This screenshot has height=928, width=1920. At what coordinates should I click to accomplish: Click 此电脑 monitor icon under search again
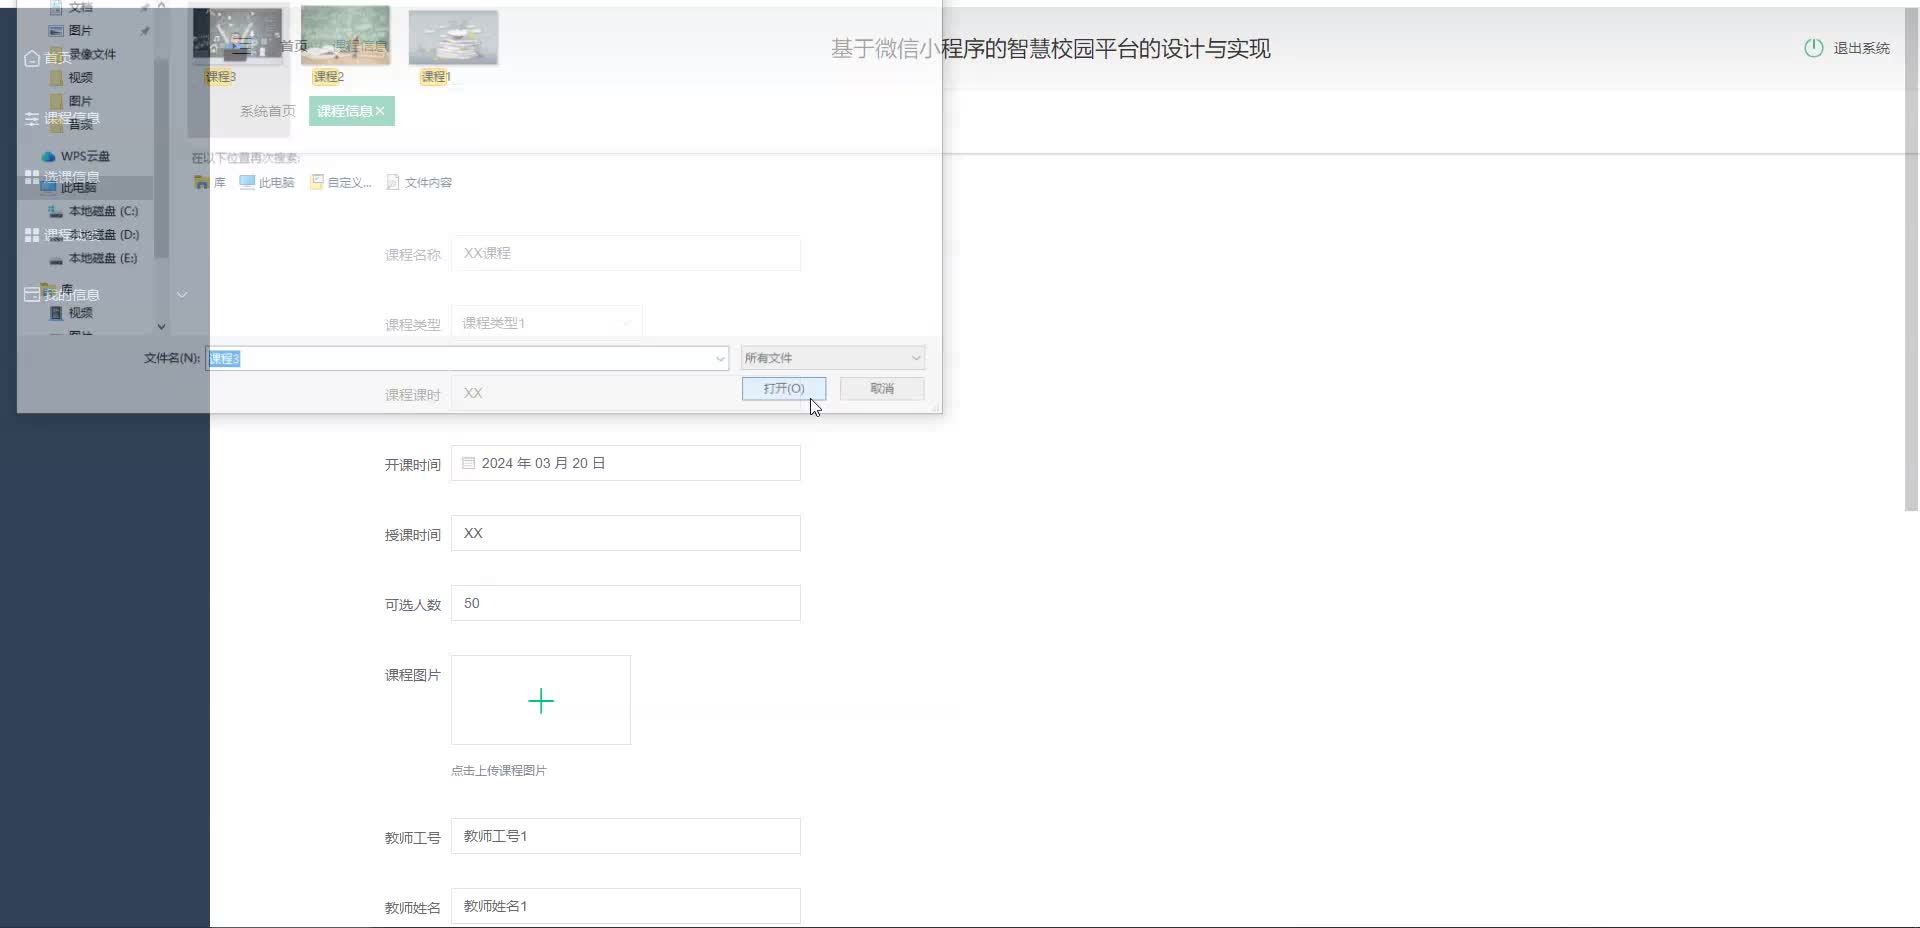pyautogui.click(x=247, y=182)
